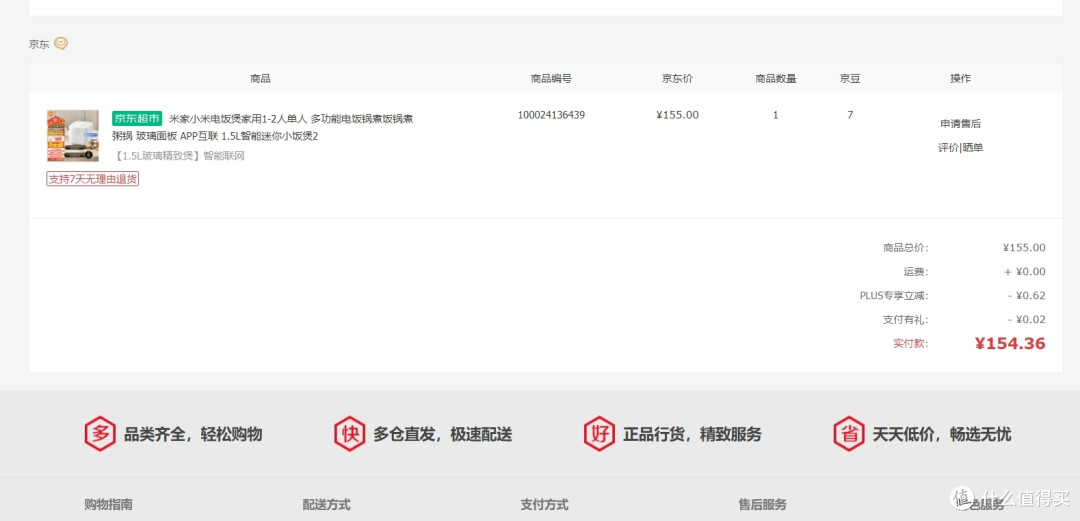This screenshot has height=521, width=1080.
Task: Click the red 多 hexagon icon
Action: click(100, 434)
